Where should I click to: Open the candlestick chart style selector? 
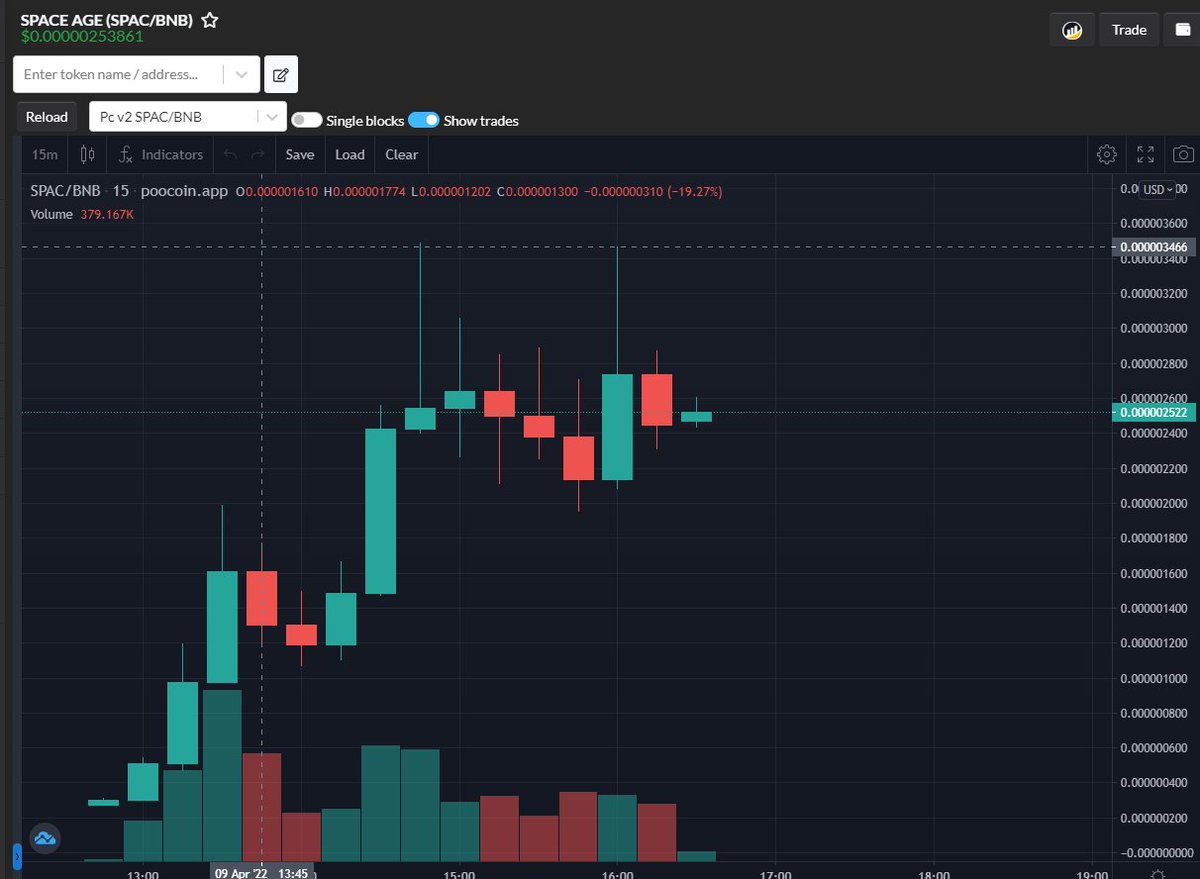(87, 154)
